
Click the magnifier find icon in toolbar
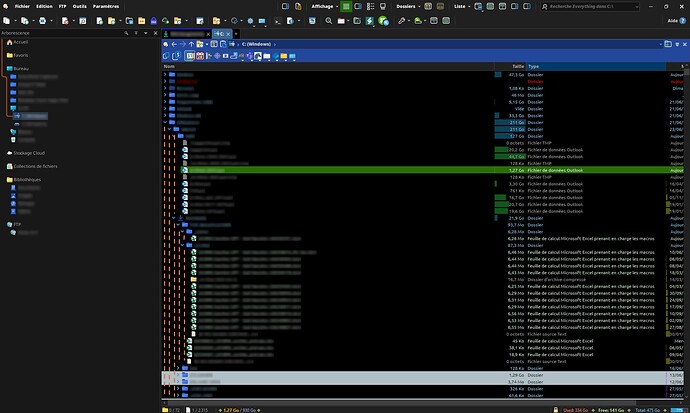[329, 21]
